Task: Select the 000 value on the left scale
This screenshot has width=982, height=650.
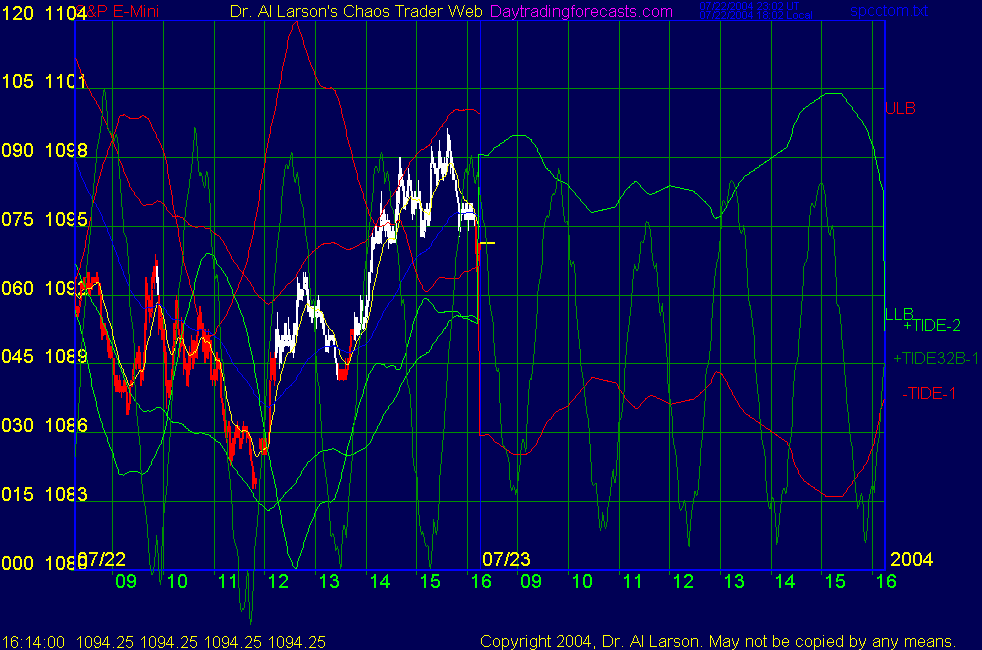Action: click(18, 562)
